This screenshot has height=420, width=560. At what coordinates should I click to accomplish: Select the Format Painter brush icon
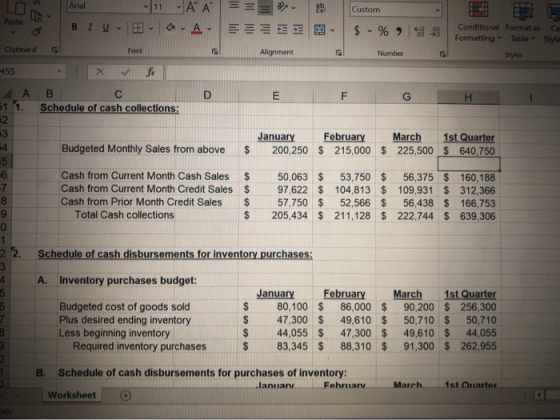point(36,32)
